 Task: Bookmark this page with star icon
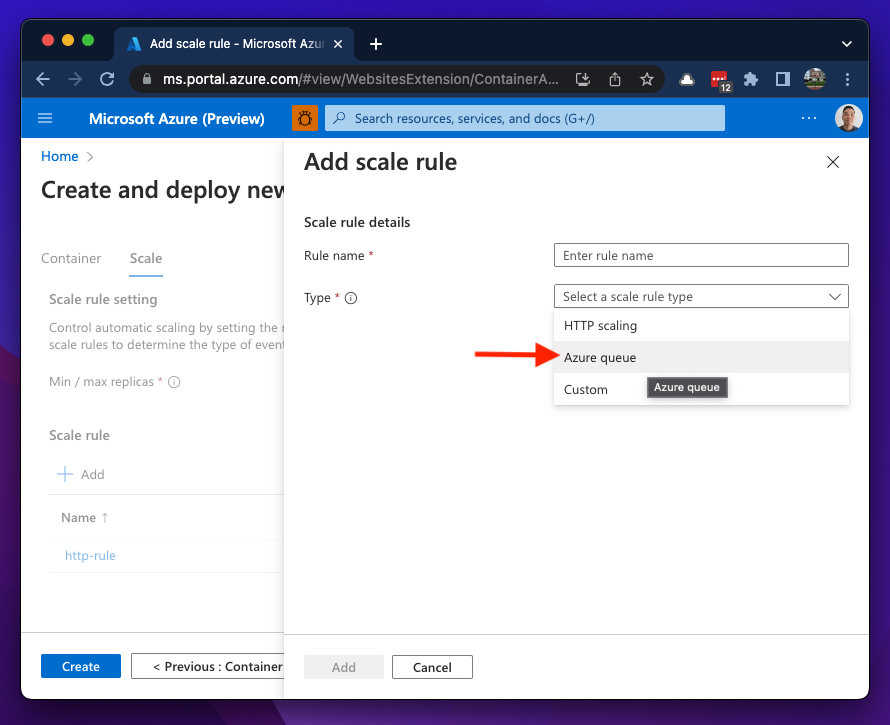[x=647, y=79]
